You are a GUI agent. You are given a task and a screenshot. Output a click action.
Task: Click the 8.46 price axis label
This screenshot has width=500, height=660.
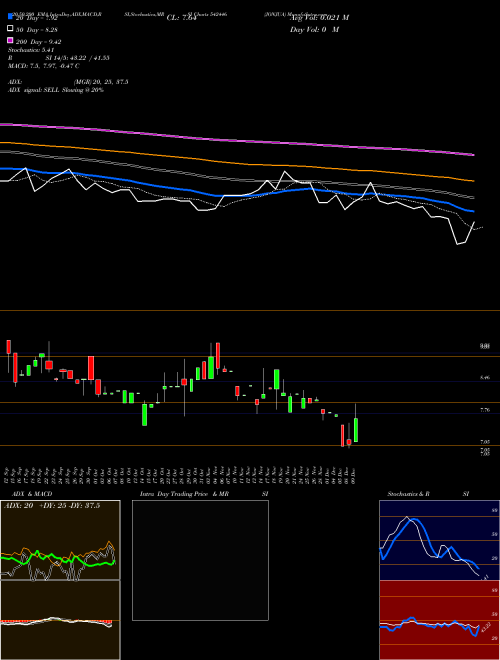[x=485, y=378]
